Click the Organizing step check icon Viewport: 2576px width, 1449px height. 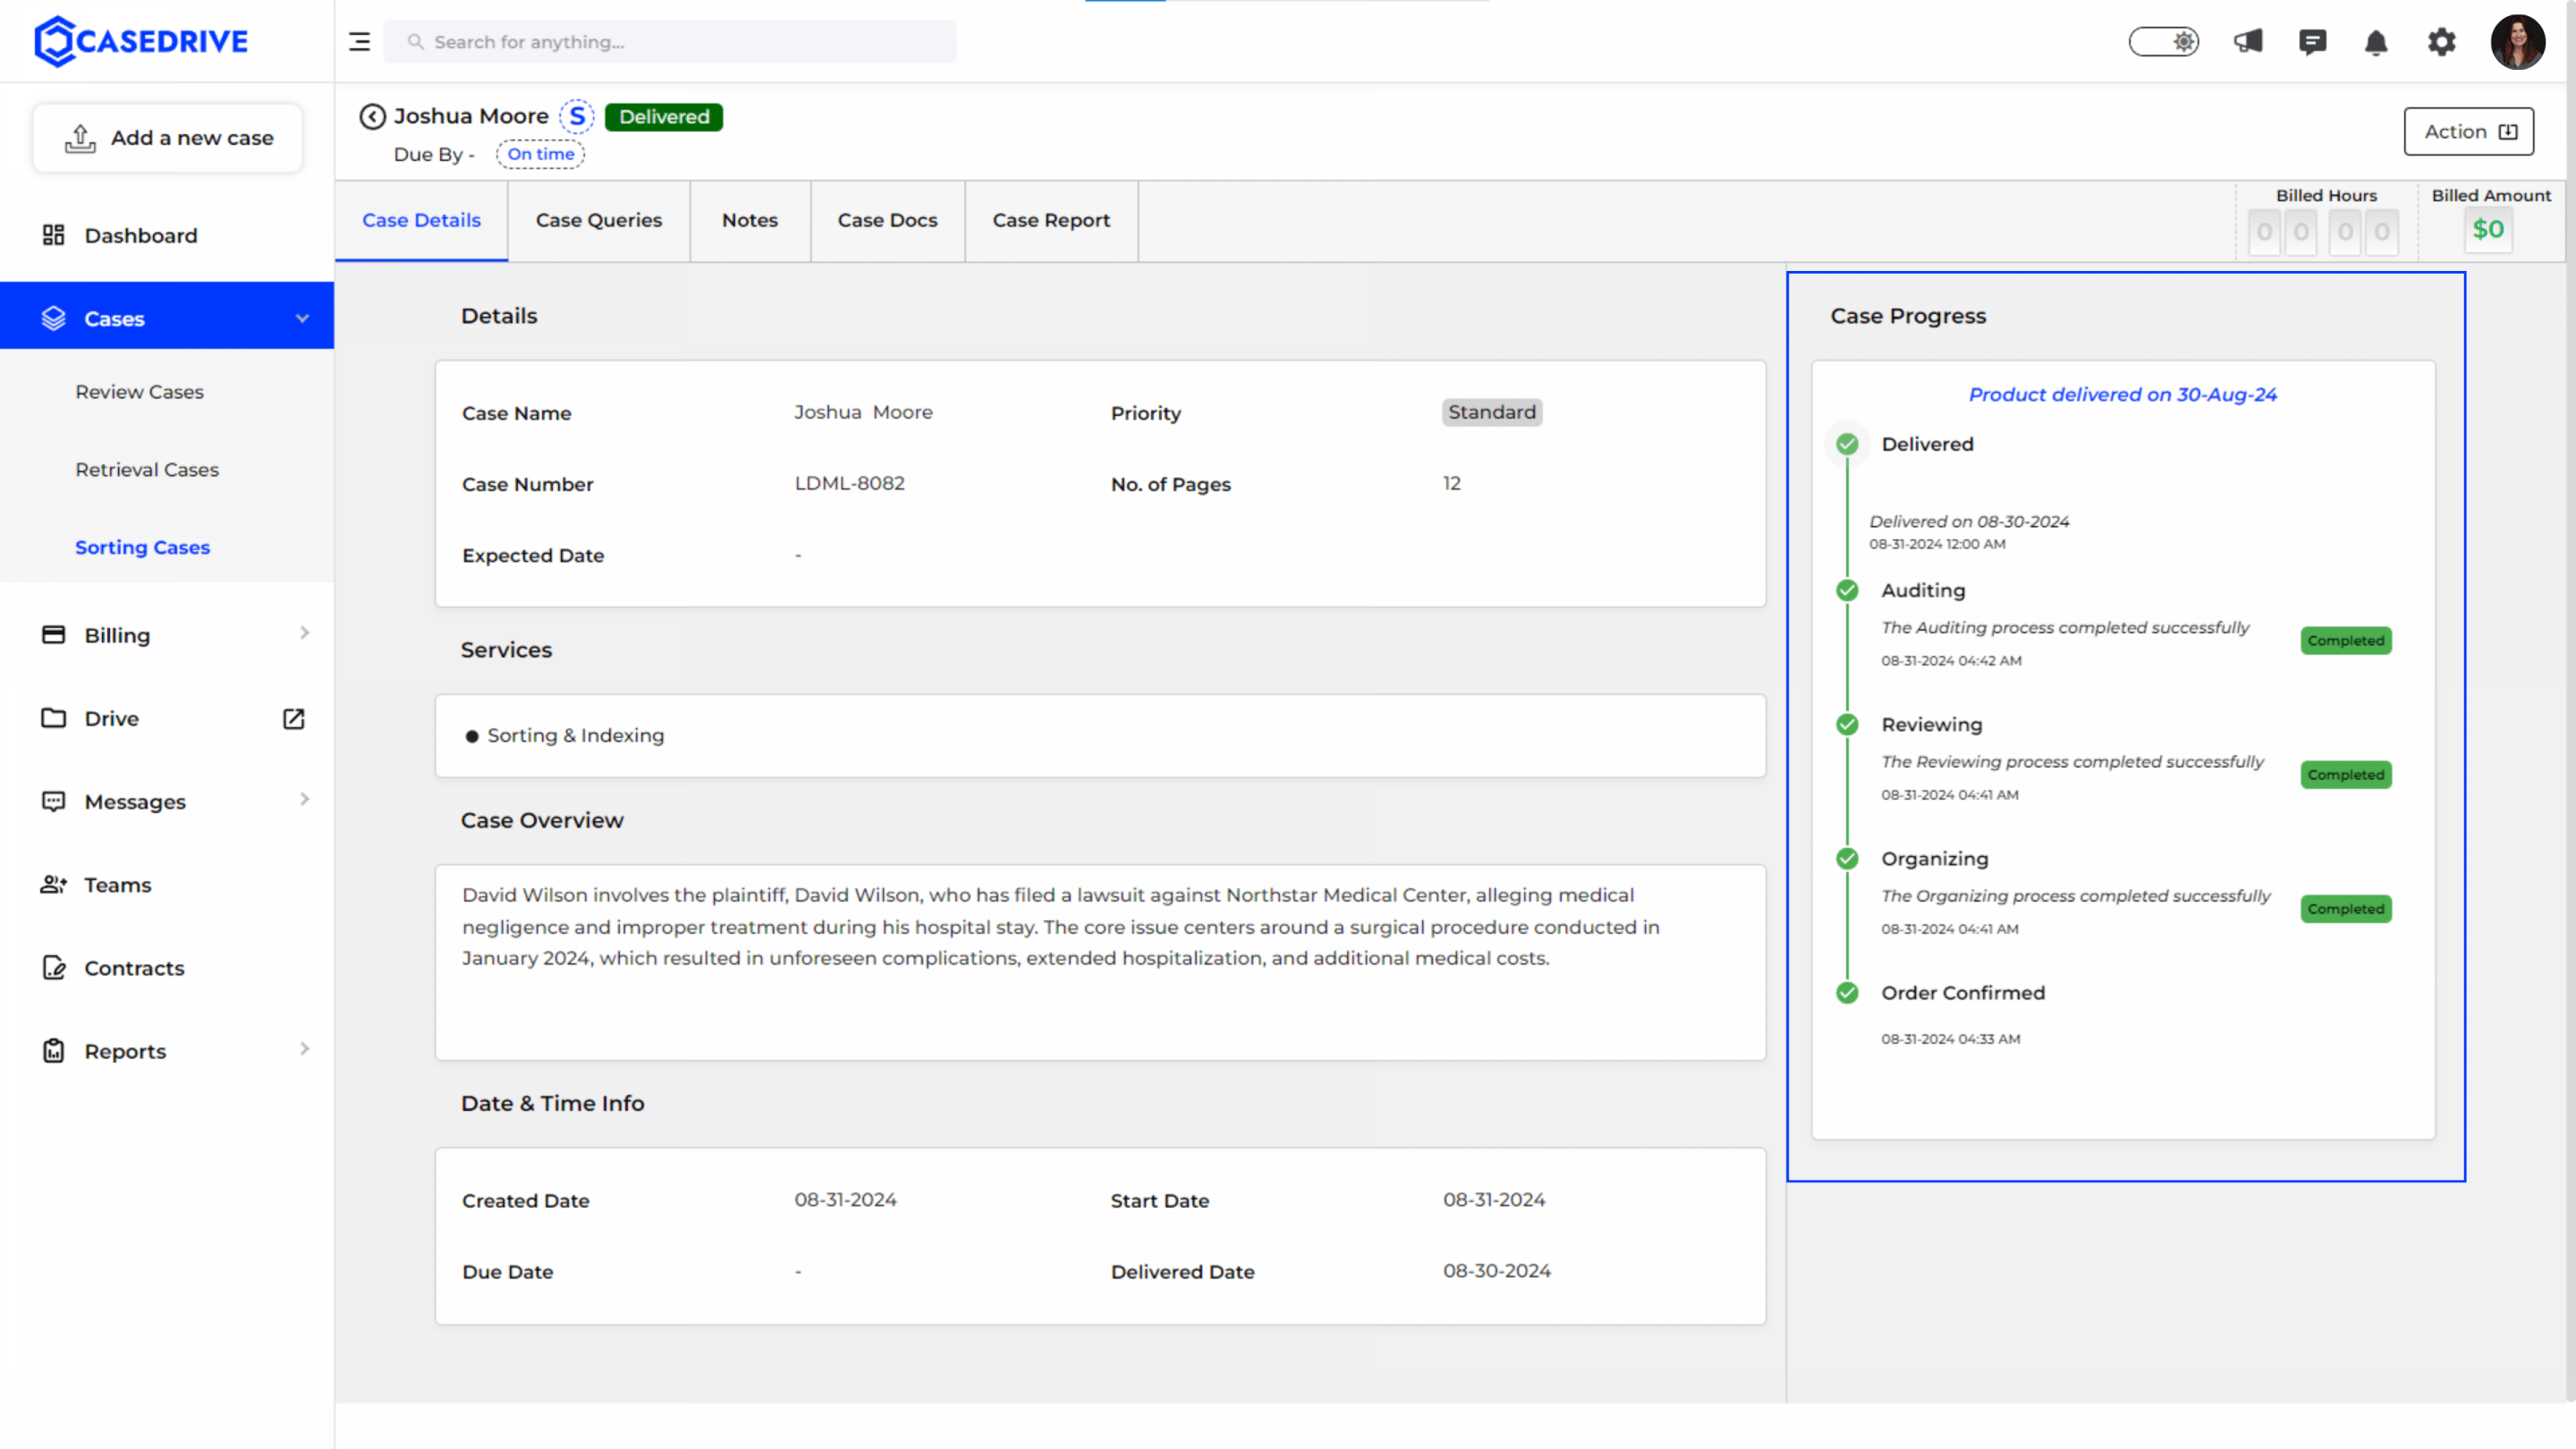pyautogui.click(x=1847, y=858)
